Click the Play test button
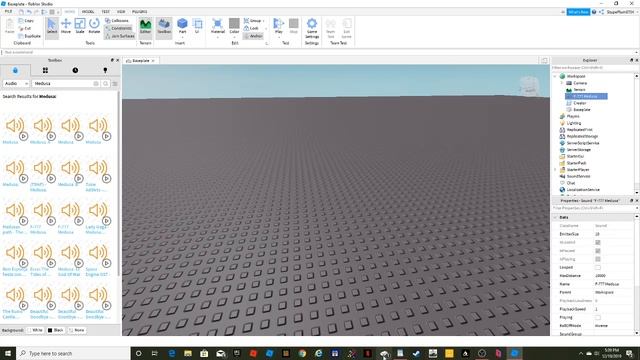Viewport: 640px width, 360px height. pos(279,24)
